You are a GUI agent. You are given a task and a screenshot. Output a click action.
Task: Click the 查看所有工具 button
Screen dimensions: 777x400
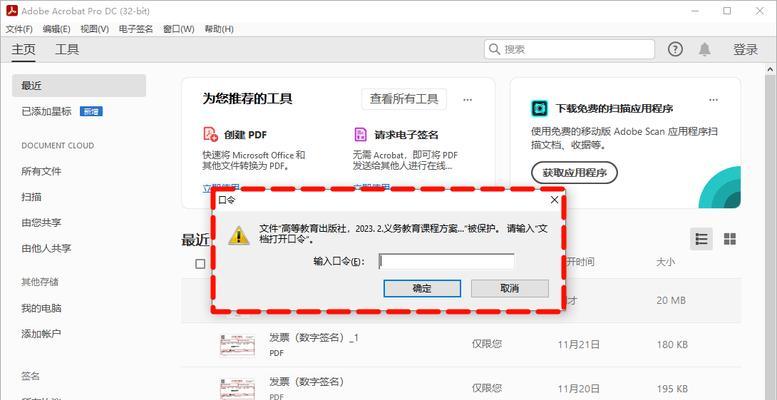[404, 99]
